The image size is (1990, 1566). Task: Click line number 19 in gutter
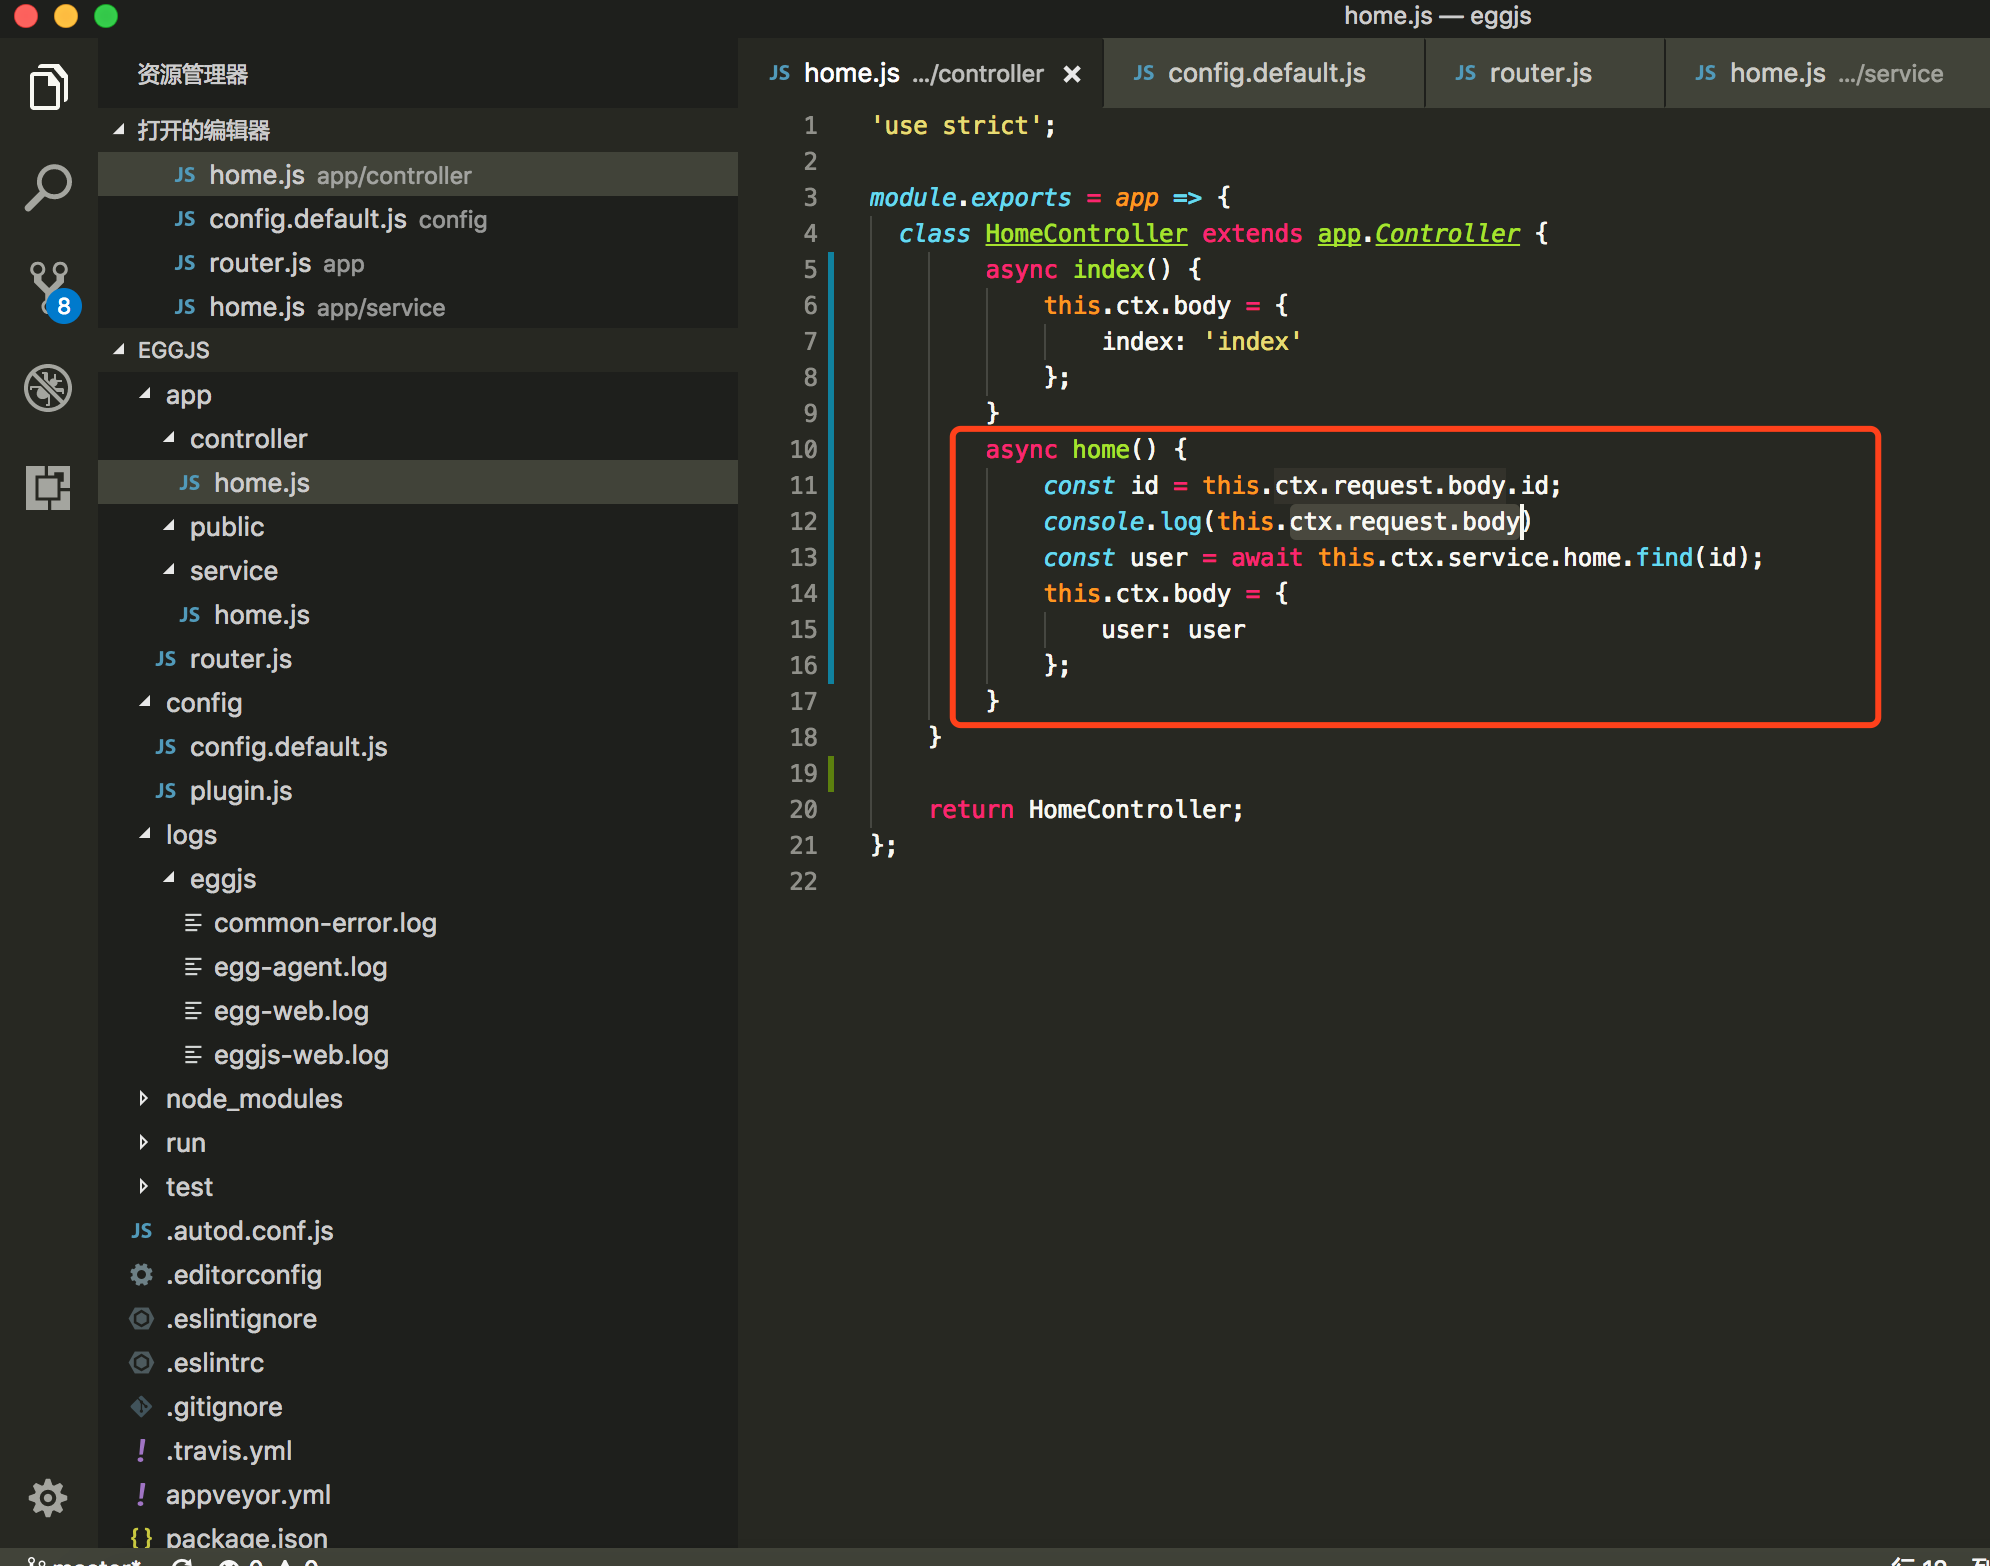(803, 773)
